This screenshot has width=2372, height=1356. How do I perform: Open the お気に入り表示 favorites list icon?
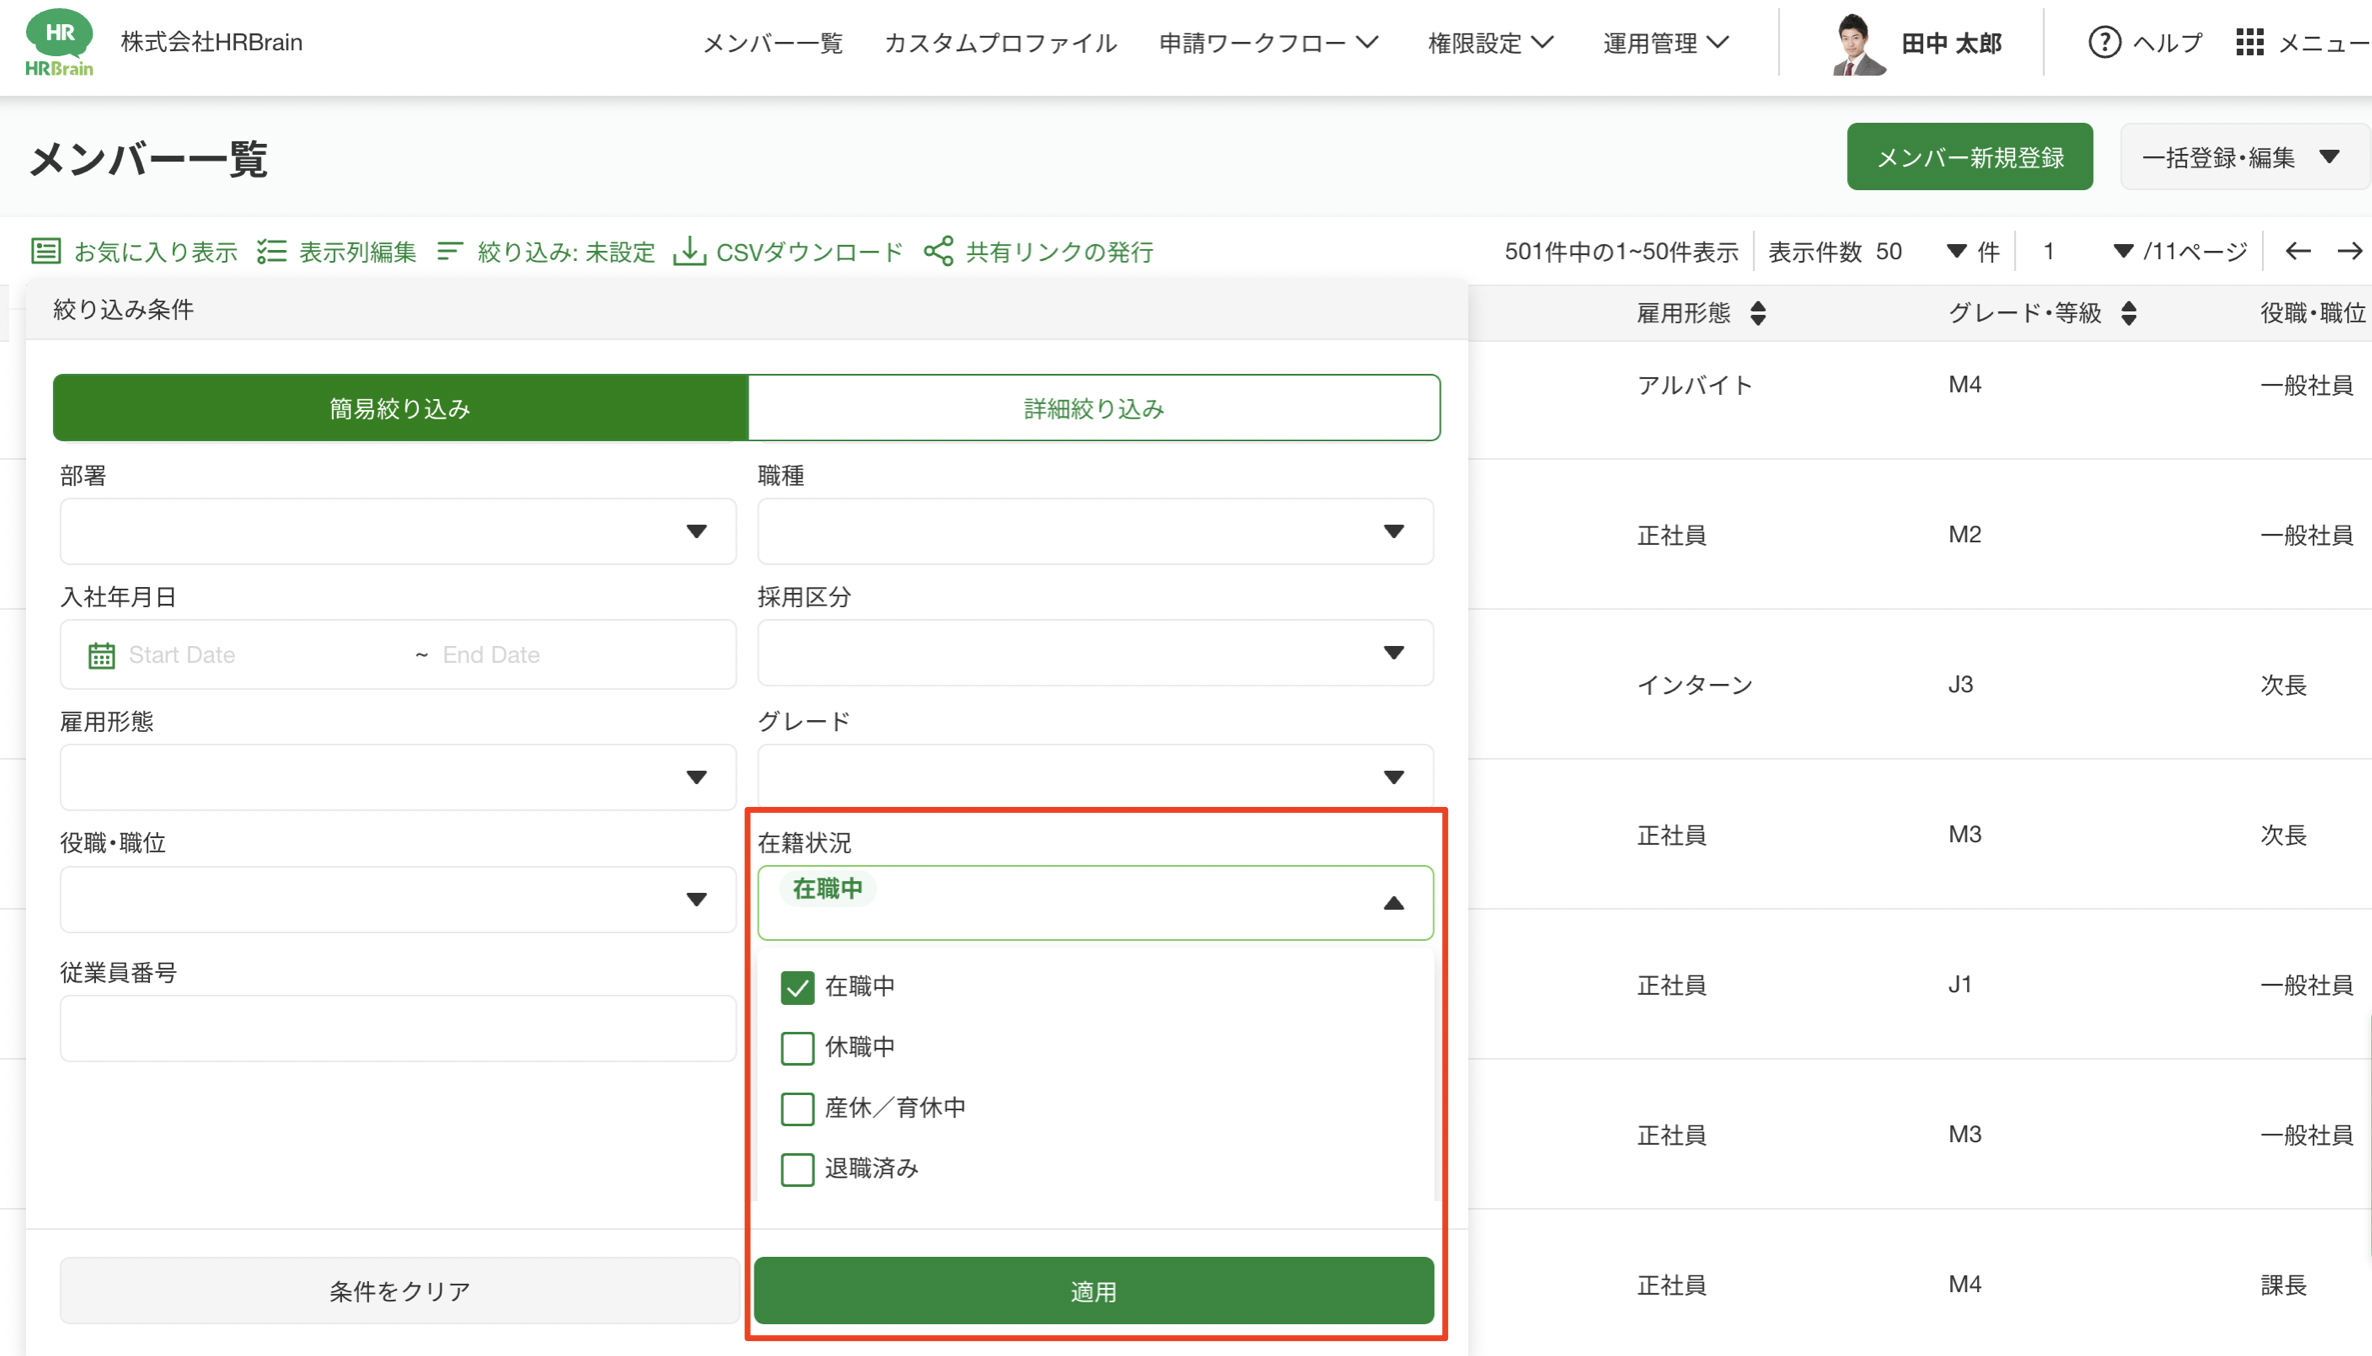[46, 251]
